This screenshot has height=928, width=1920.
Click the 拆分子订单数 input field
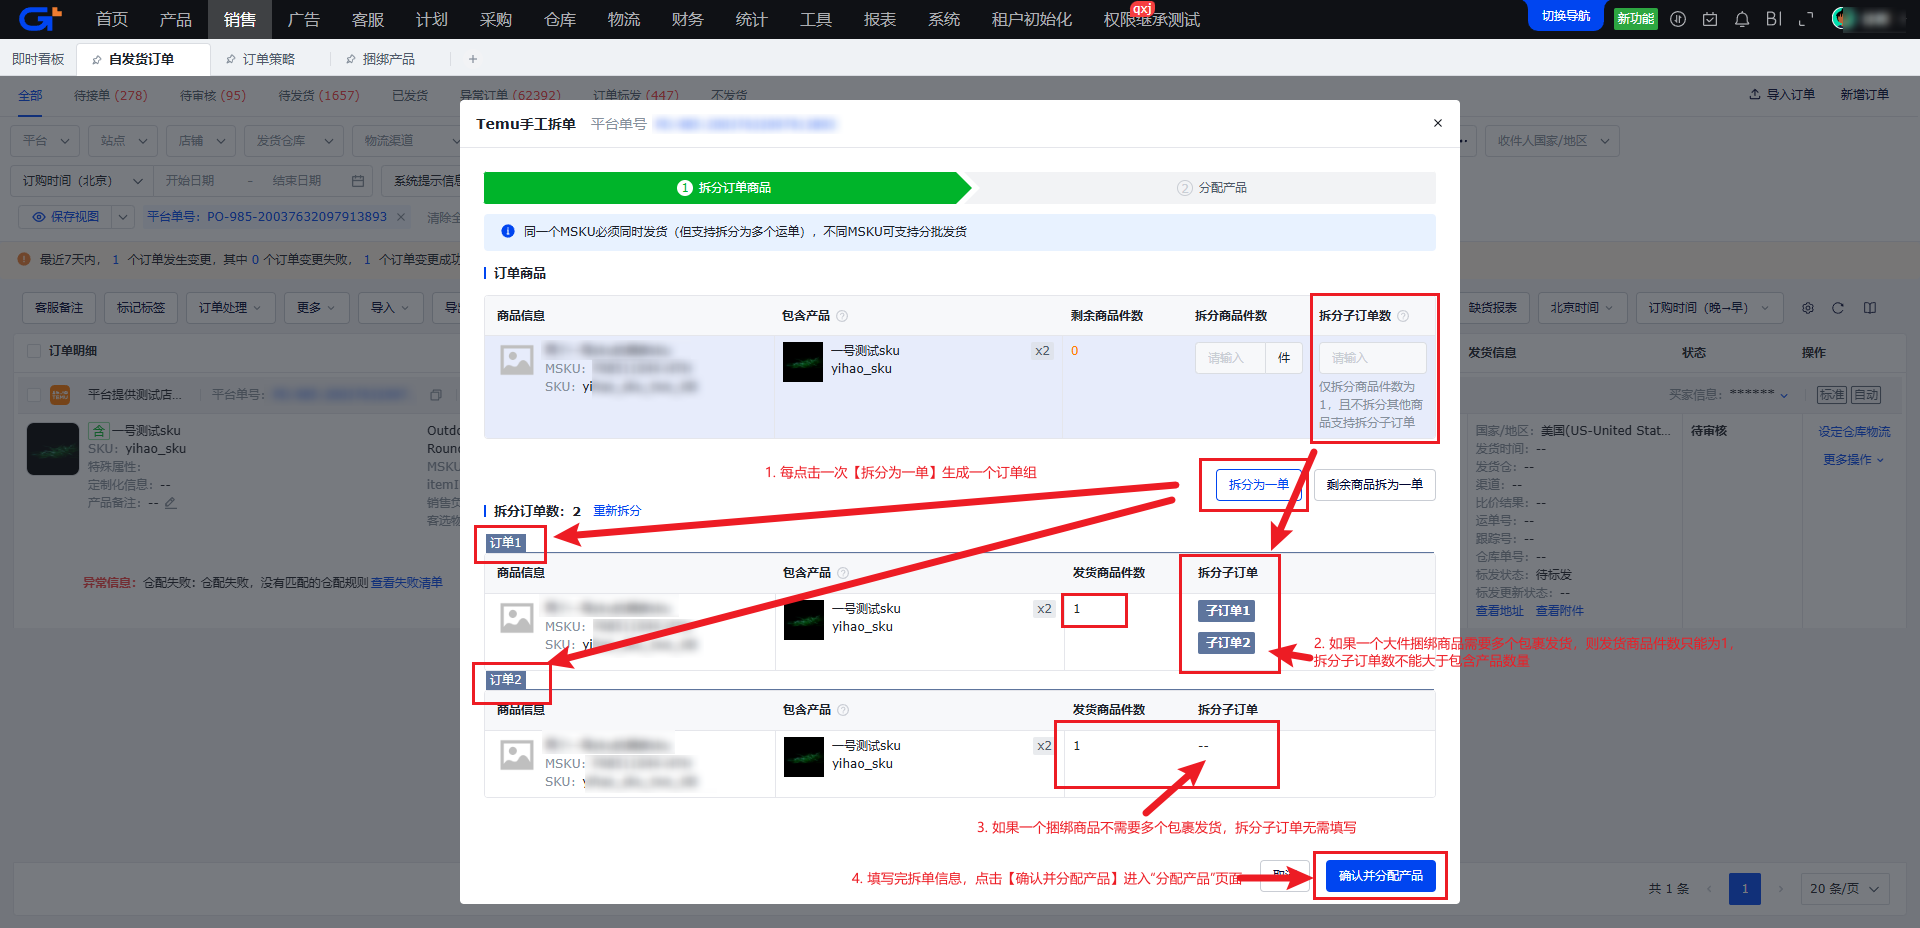pos(1373,358)
